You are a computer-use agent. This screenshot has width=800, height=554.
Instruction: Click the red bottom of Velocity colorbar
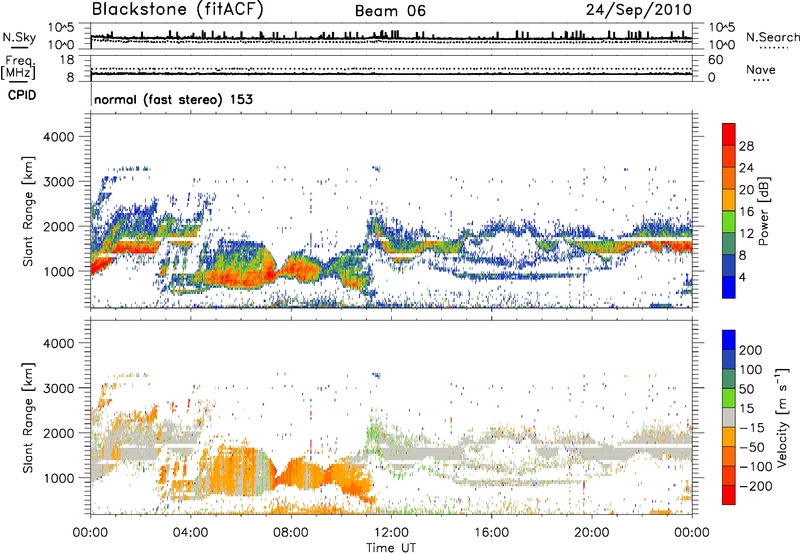click(x=729, y=495)
